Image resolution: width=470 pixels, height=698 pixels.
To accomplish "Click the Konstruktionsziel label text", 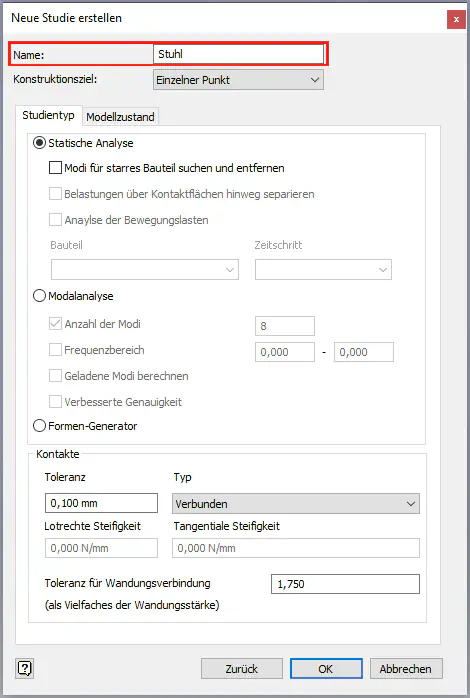I will [x=55, y=79].
